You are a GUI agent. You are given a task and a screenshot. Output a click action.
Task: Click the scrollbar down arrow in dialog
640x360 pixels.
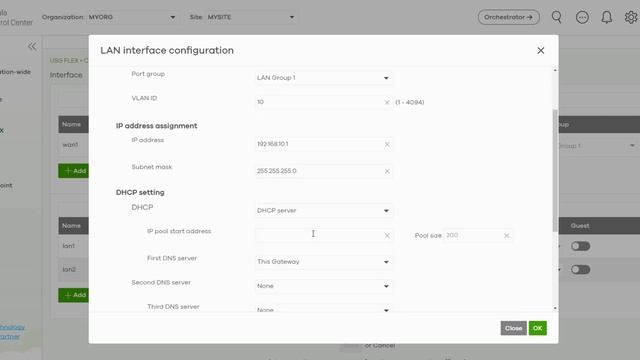pos(555,308)
